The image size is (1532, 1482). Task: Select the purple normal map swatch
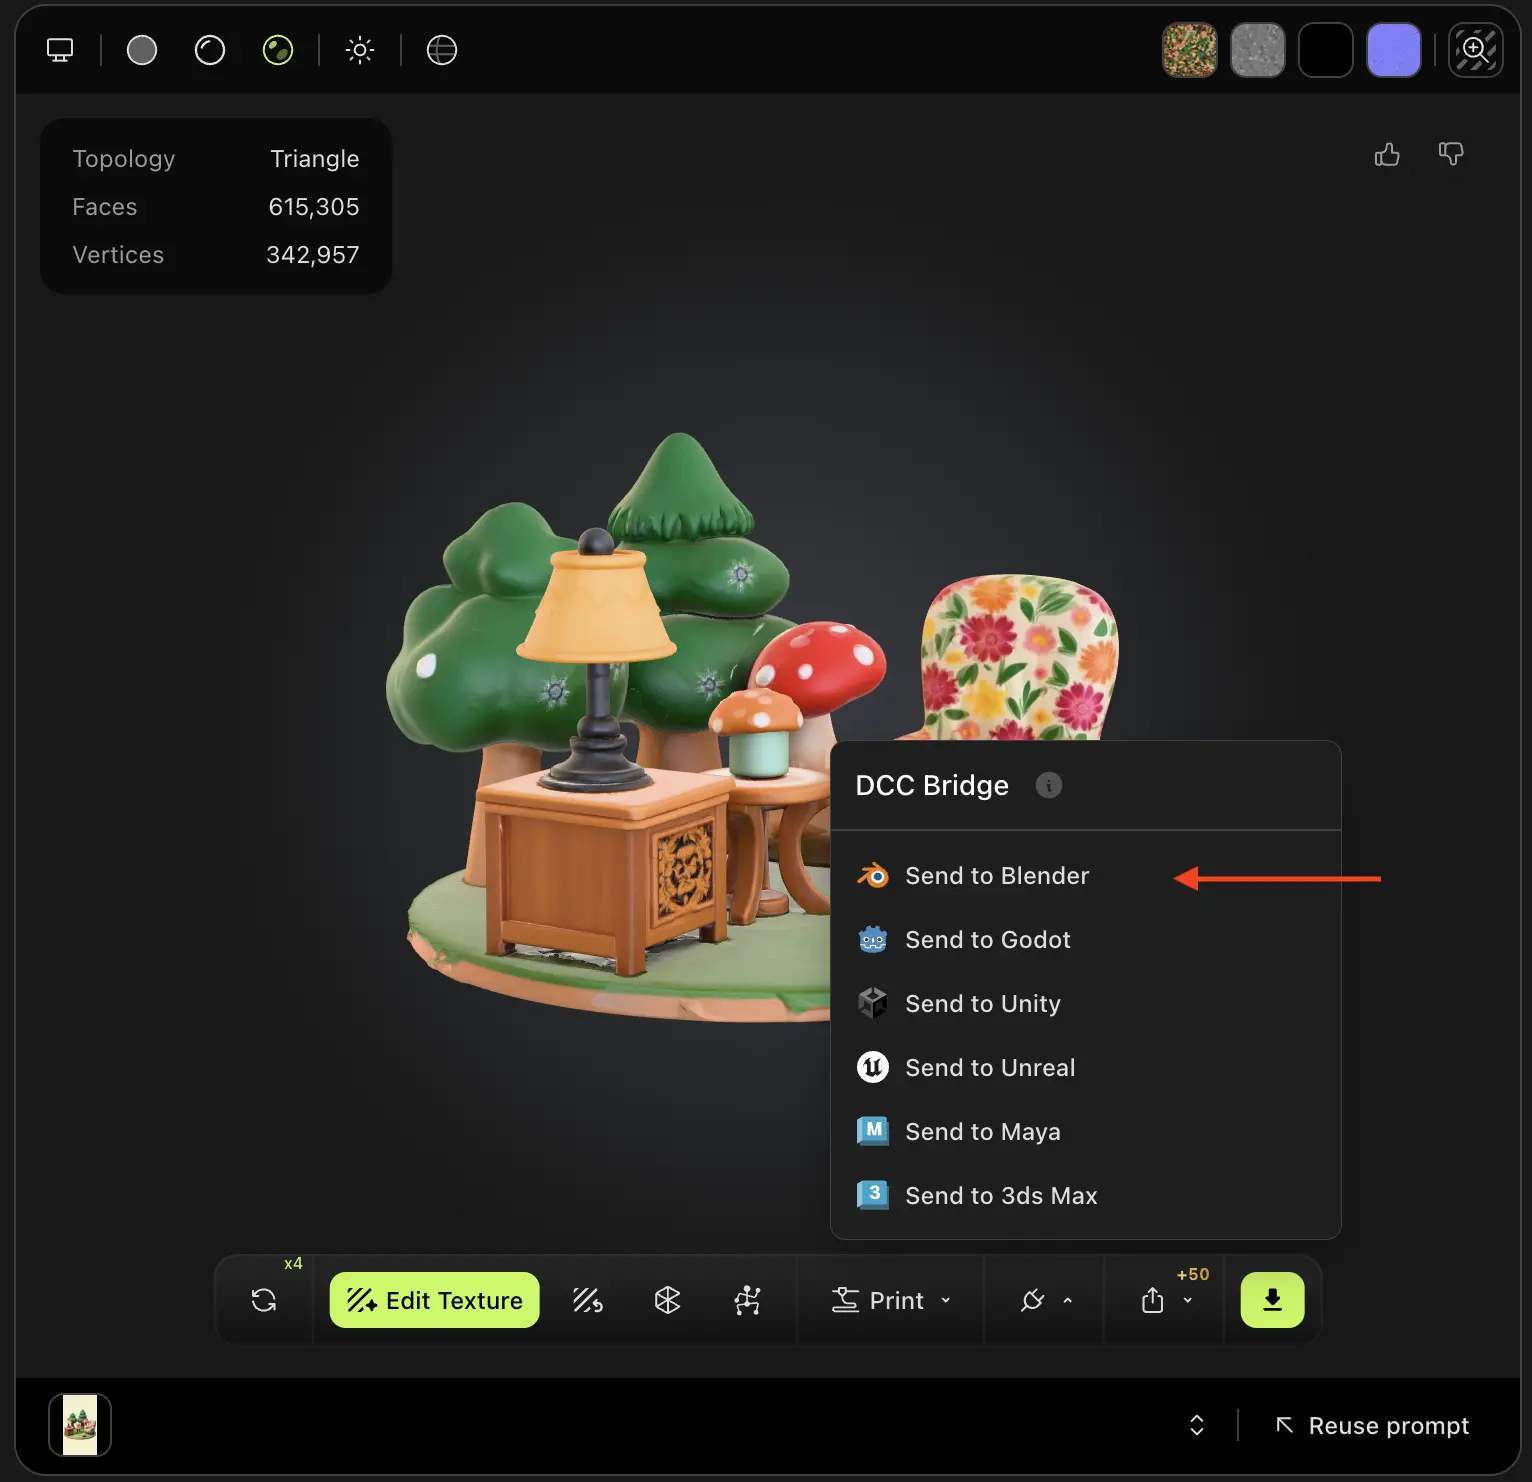[x=1393, y=50]
